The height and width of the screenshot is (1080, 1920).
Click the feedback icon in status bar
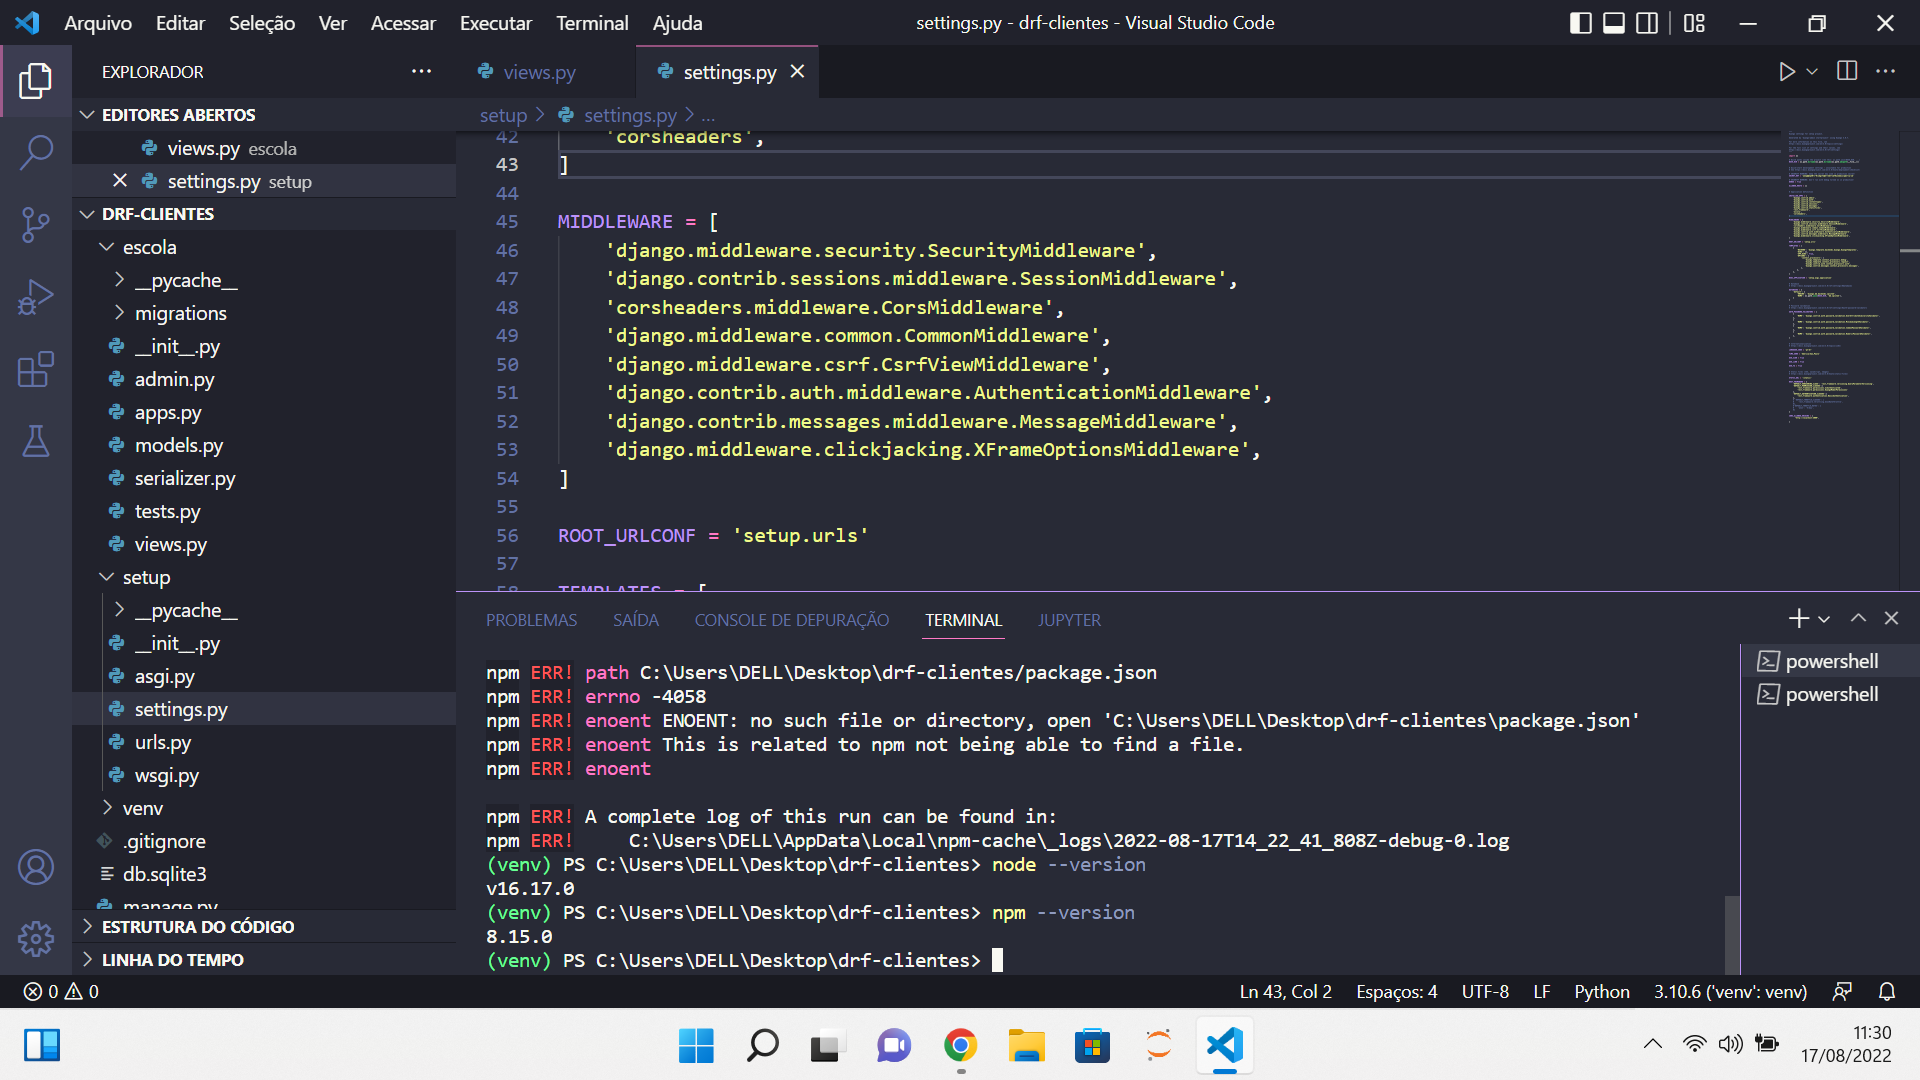(1842, 992)
